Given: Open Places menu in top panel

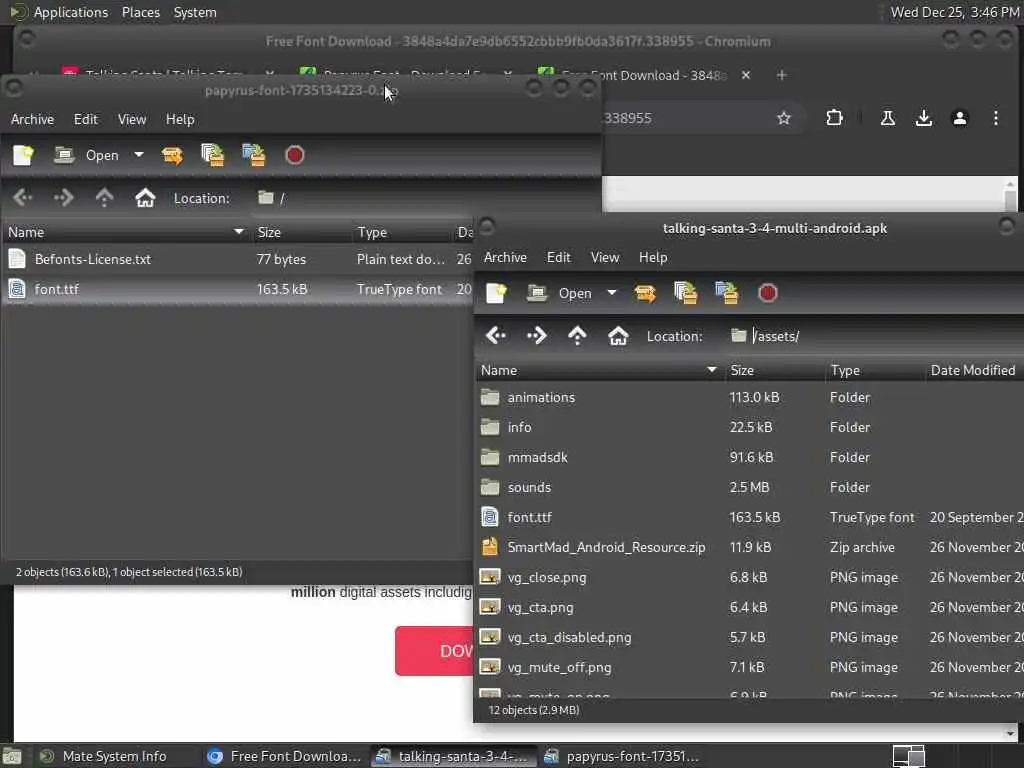Looking at the screenshot, I should pos(140,12).
